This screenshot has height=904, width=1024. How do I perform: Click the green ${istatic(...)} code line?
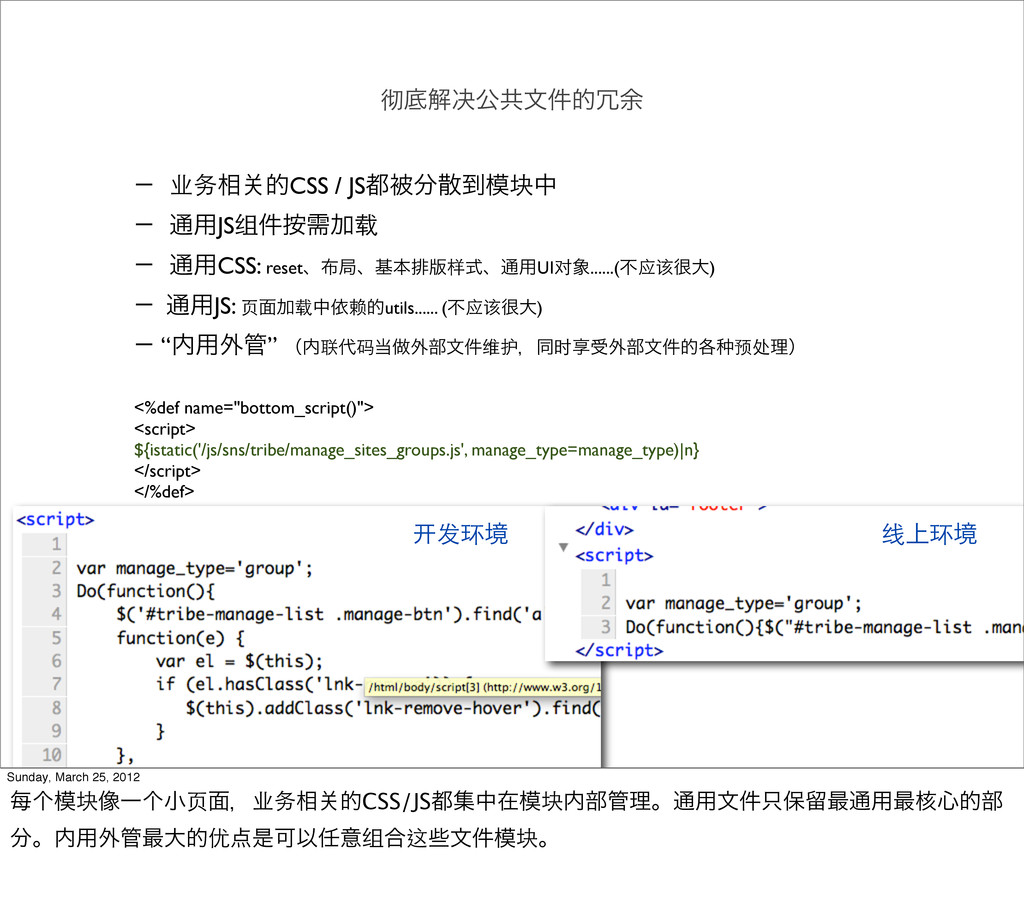(417, 450)
